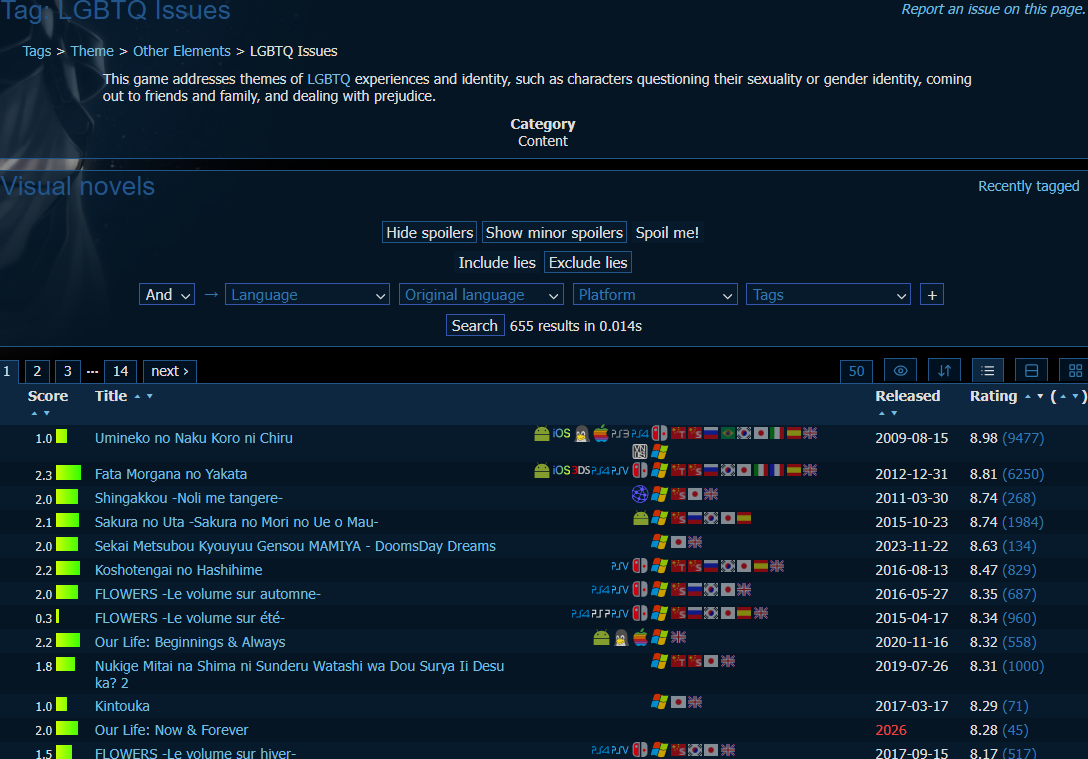
Task: Click the Windows icon in Sekai Metsubou row
Action: point(659,542)
